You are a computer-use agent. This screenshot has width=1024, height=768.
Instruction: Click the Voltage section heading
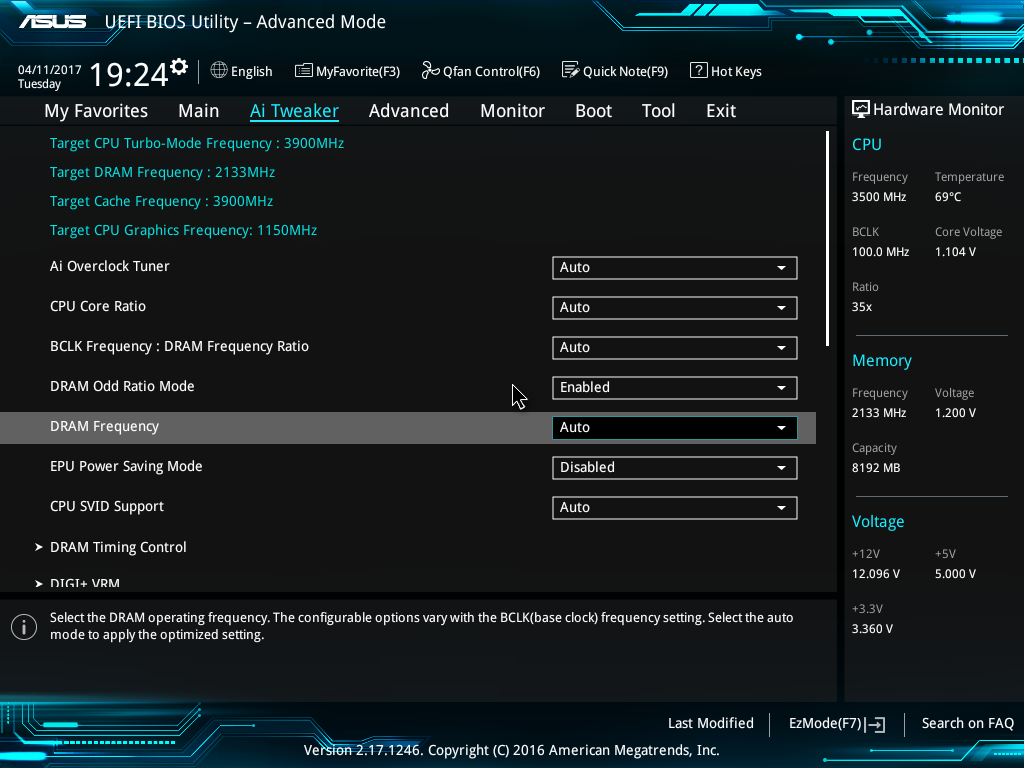(878, 521)
